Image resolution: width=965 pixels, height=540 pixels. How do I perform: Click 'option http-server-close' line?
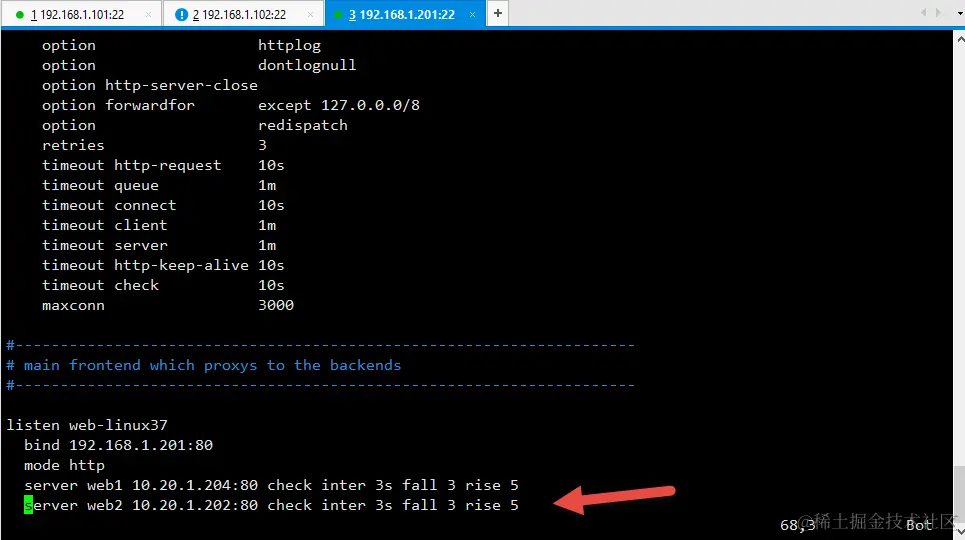[x=150, y=85]
